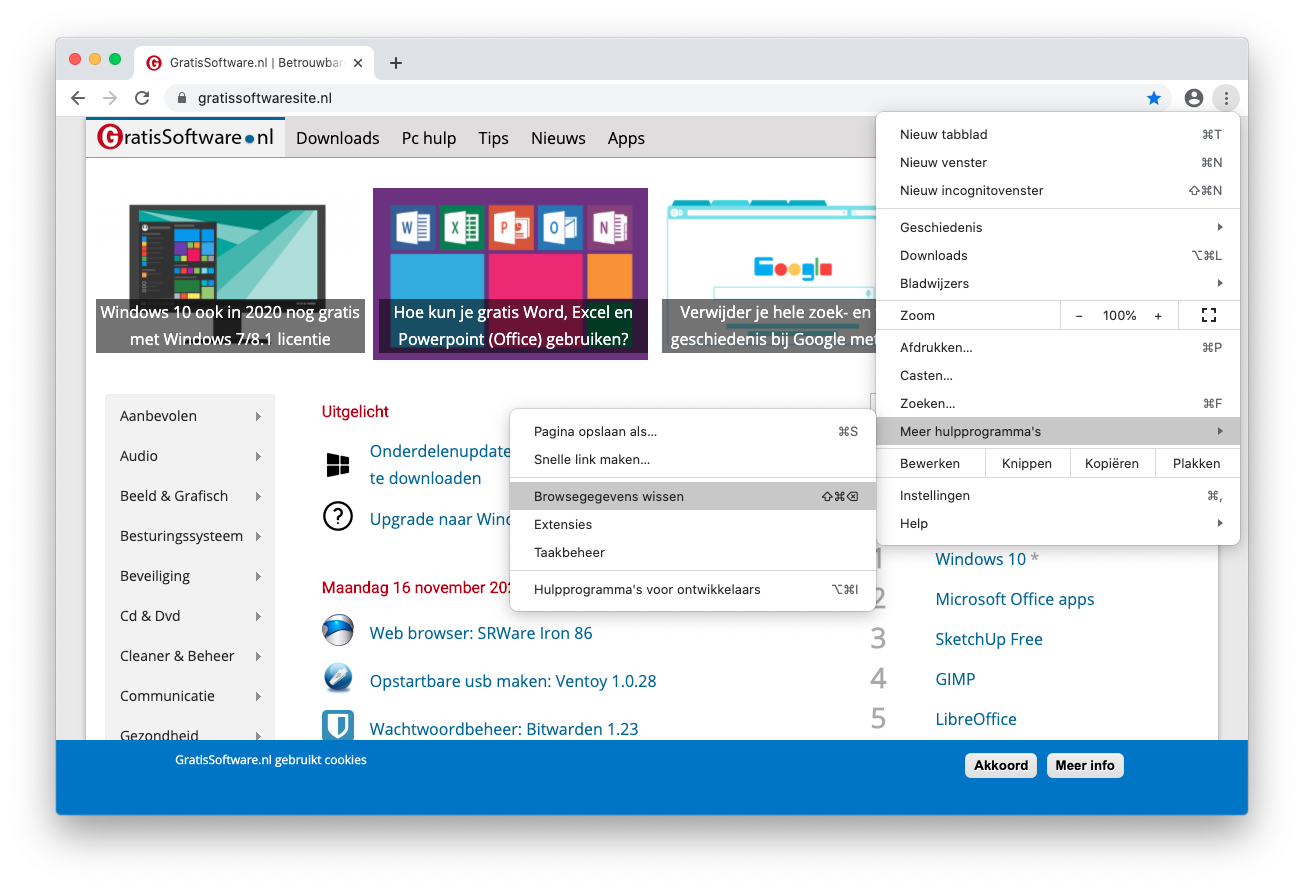The height and width of the screenshot is (889, 1304).
Task: Toggle fullscreen mode icon in Zoom row
Action: click(1208, 315)
